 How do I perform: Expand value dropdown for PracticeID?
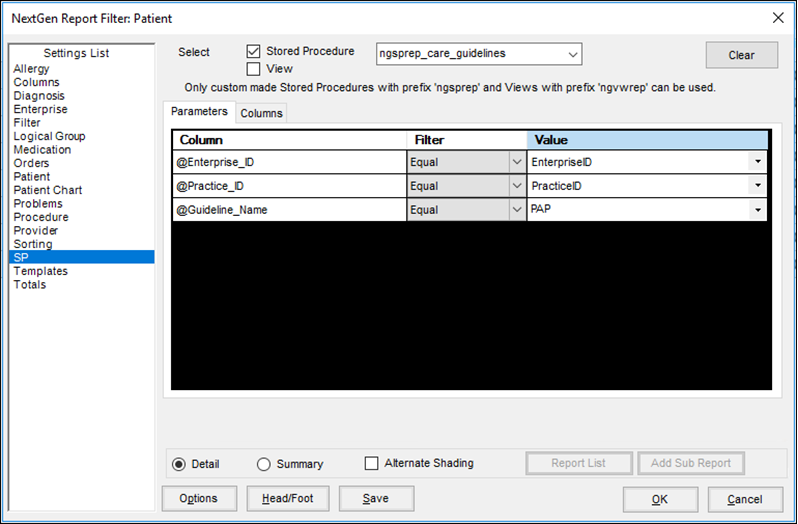click(x=758, y=186)
